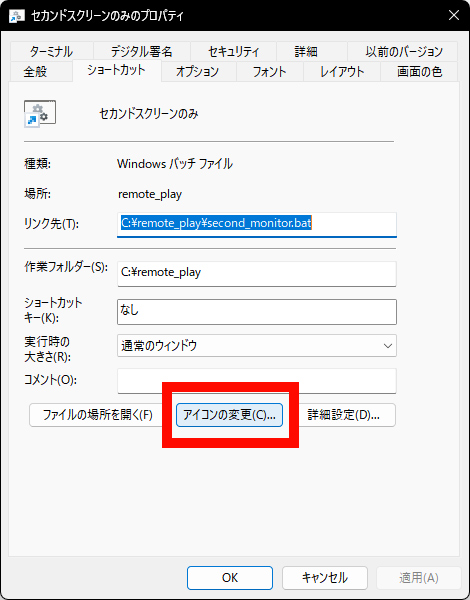470x600 pixels.
Task: Open 詳細設定 advanced settings
Action: pyautogui.click(x=343, y=415)
